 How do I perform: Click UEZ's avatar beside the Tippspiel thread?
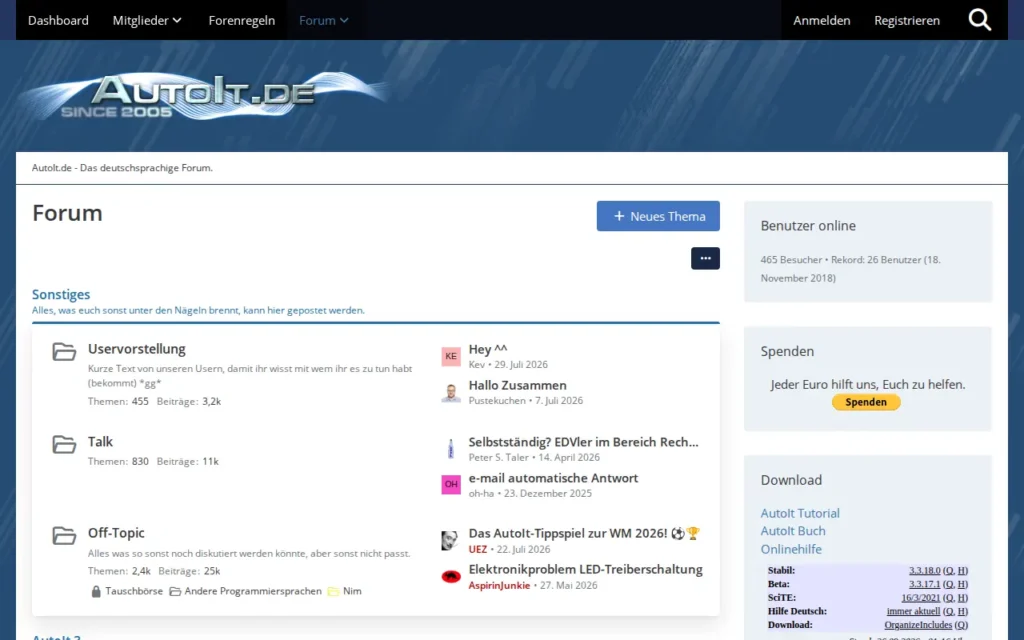[451, 540]
